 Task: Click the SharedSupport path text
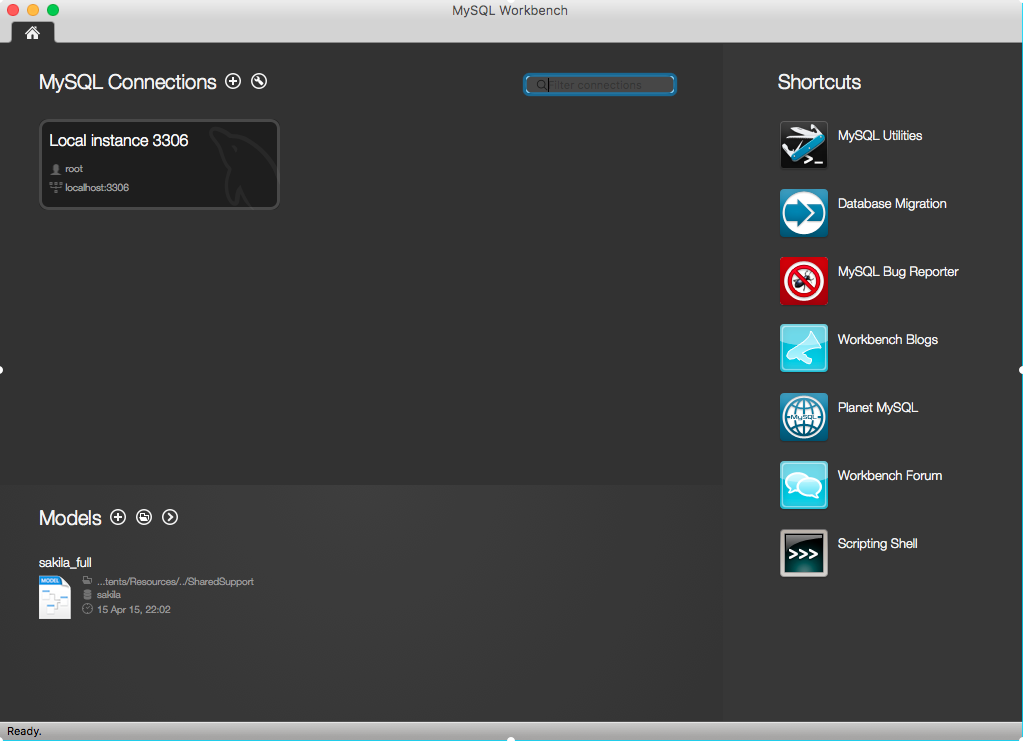175,581
